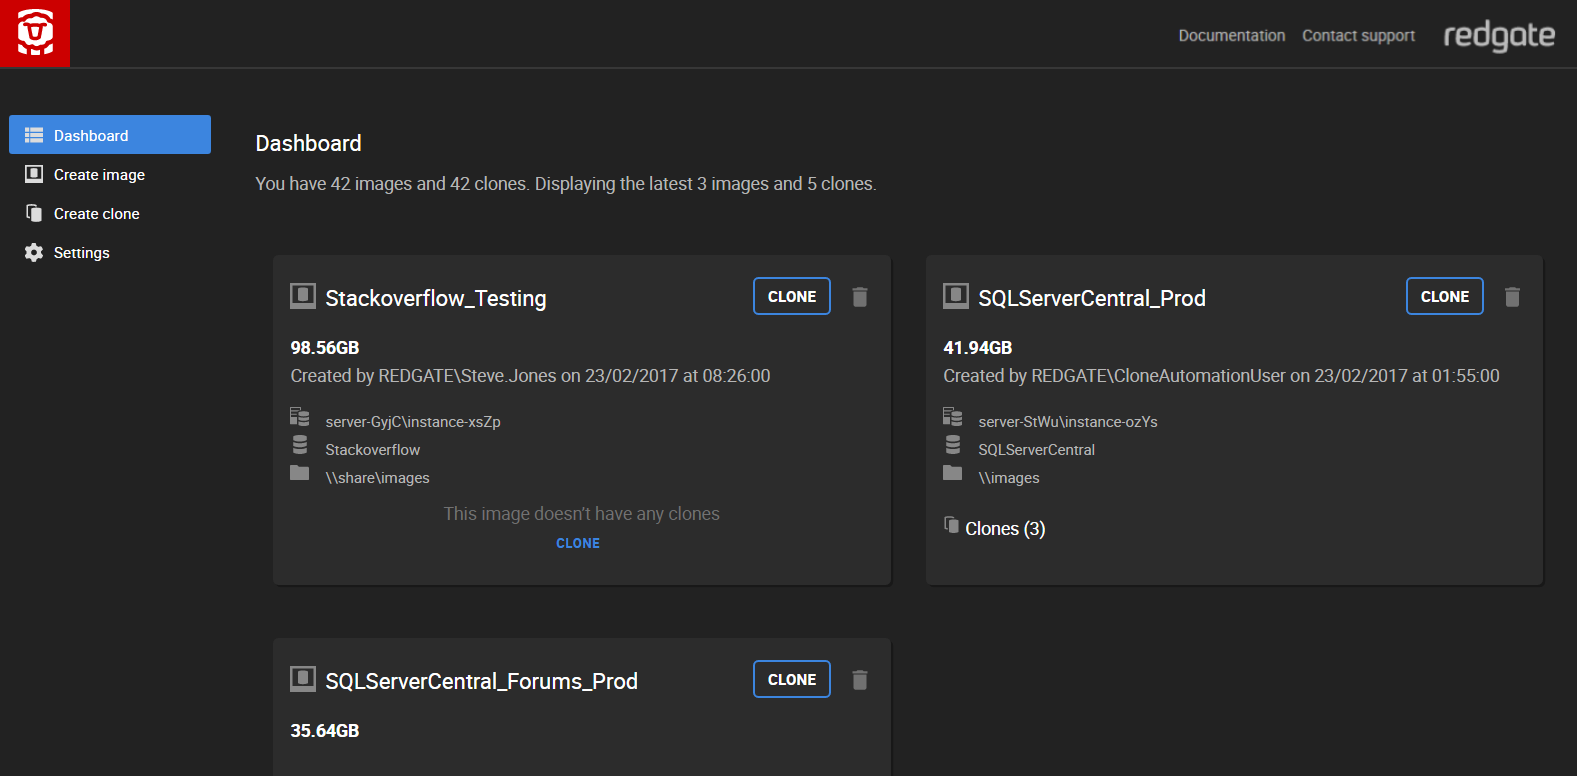The width and height of the screenshot is (1577, 776).
Task: Click the Stackoverflow database name
Action: point(373,450)
